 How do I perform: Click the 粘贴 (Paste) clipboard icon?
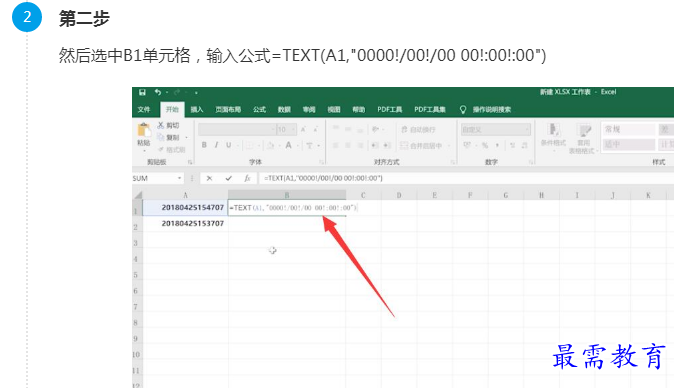click(144, 130)
